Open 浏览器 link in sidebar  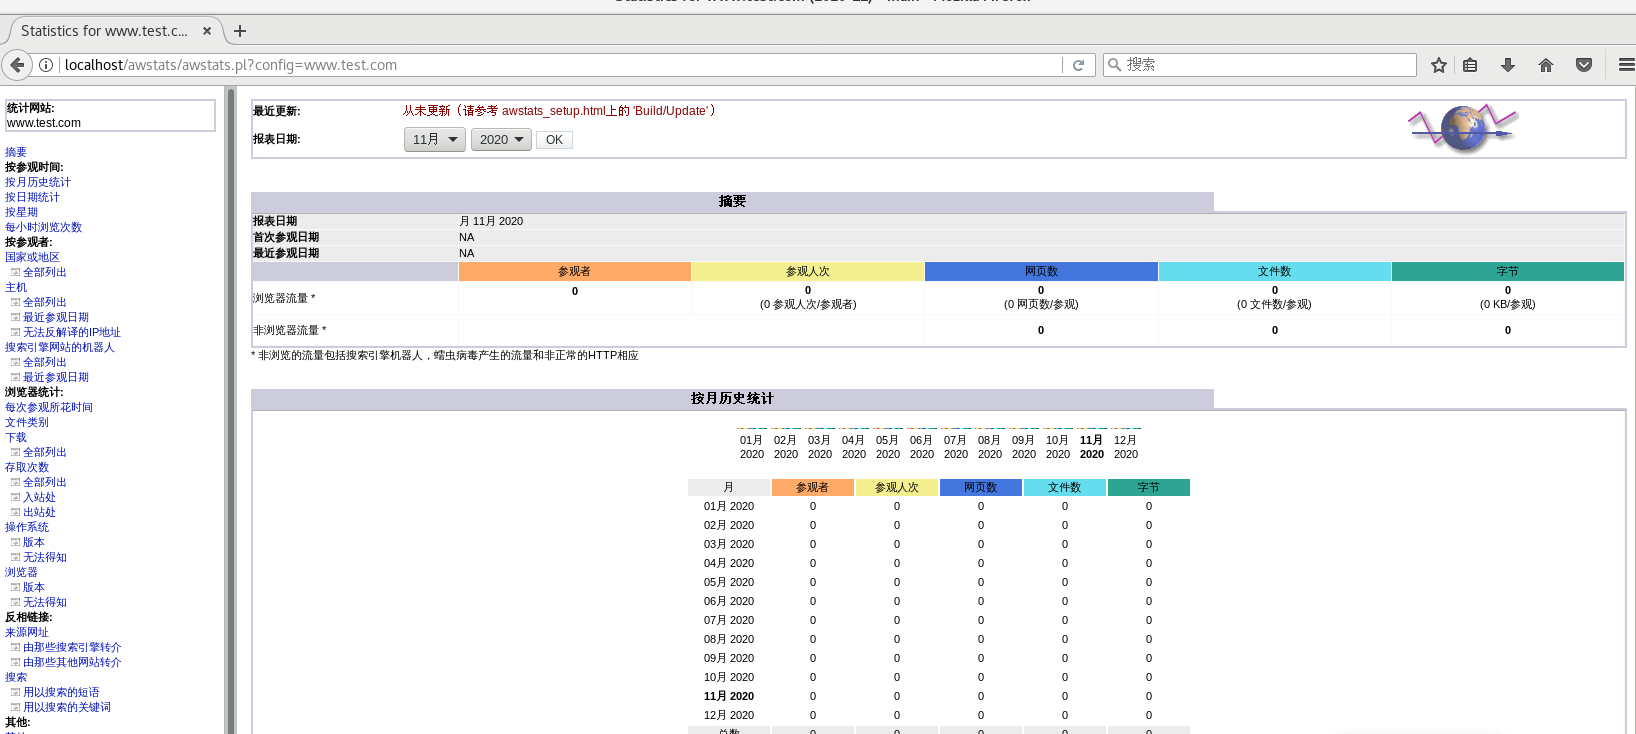click(x=21, y=572)
